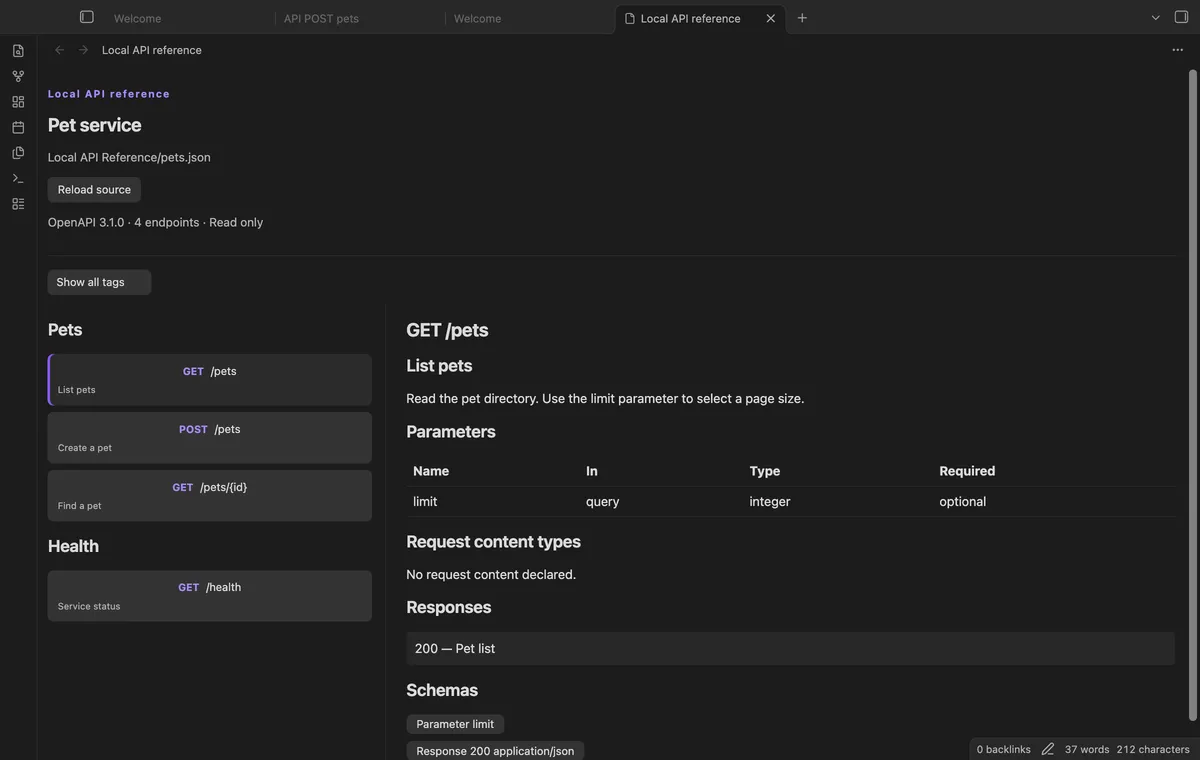Click the Show all tags button

click(x=99, y=282)
